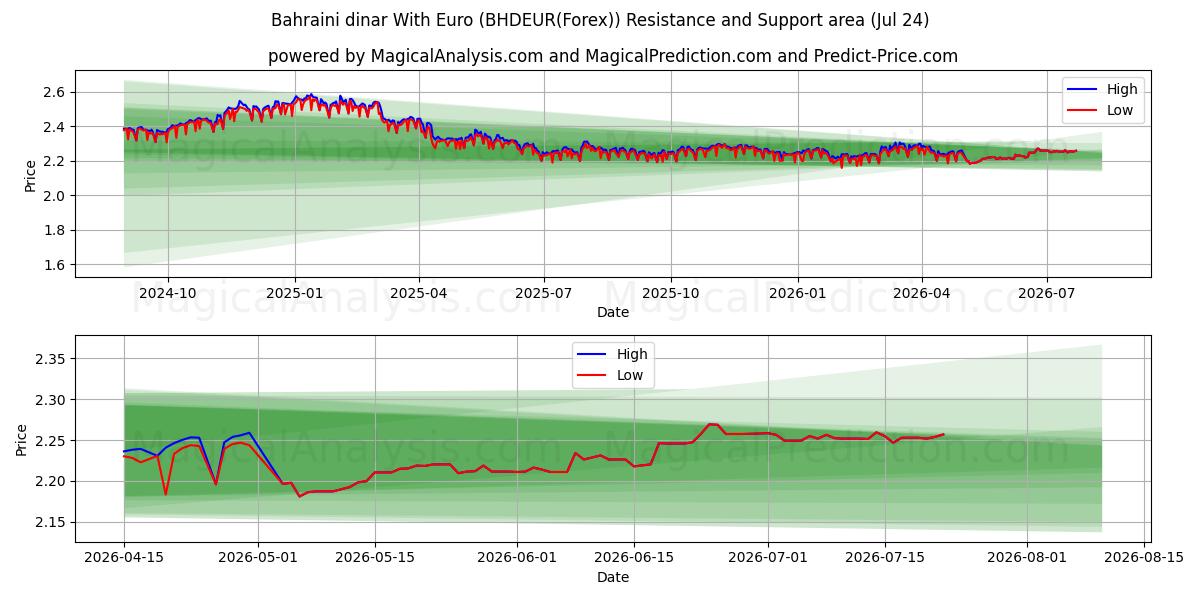
Task: Click 'High' in the bottom chart legend
Action: (632, 354)
